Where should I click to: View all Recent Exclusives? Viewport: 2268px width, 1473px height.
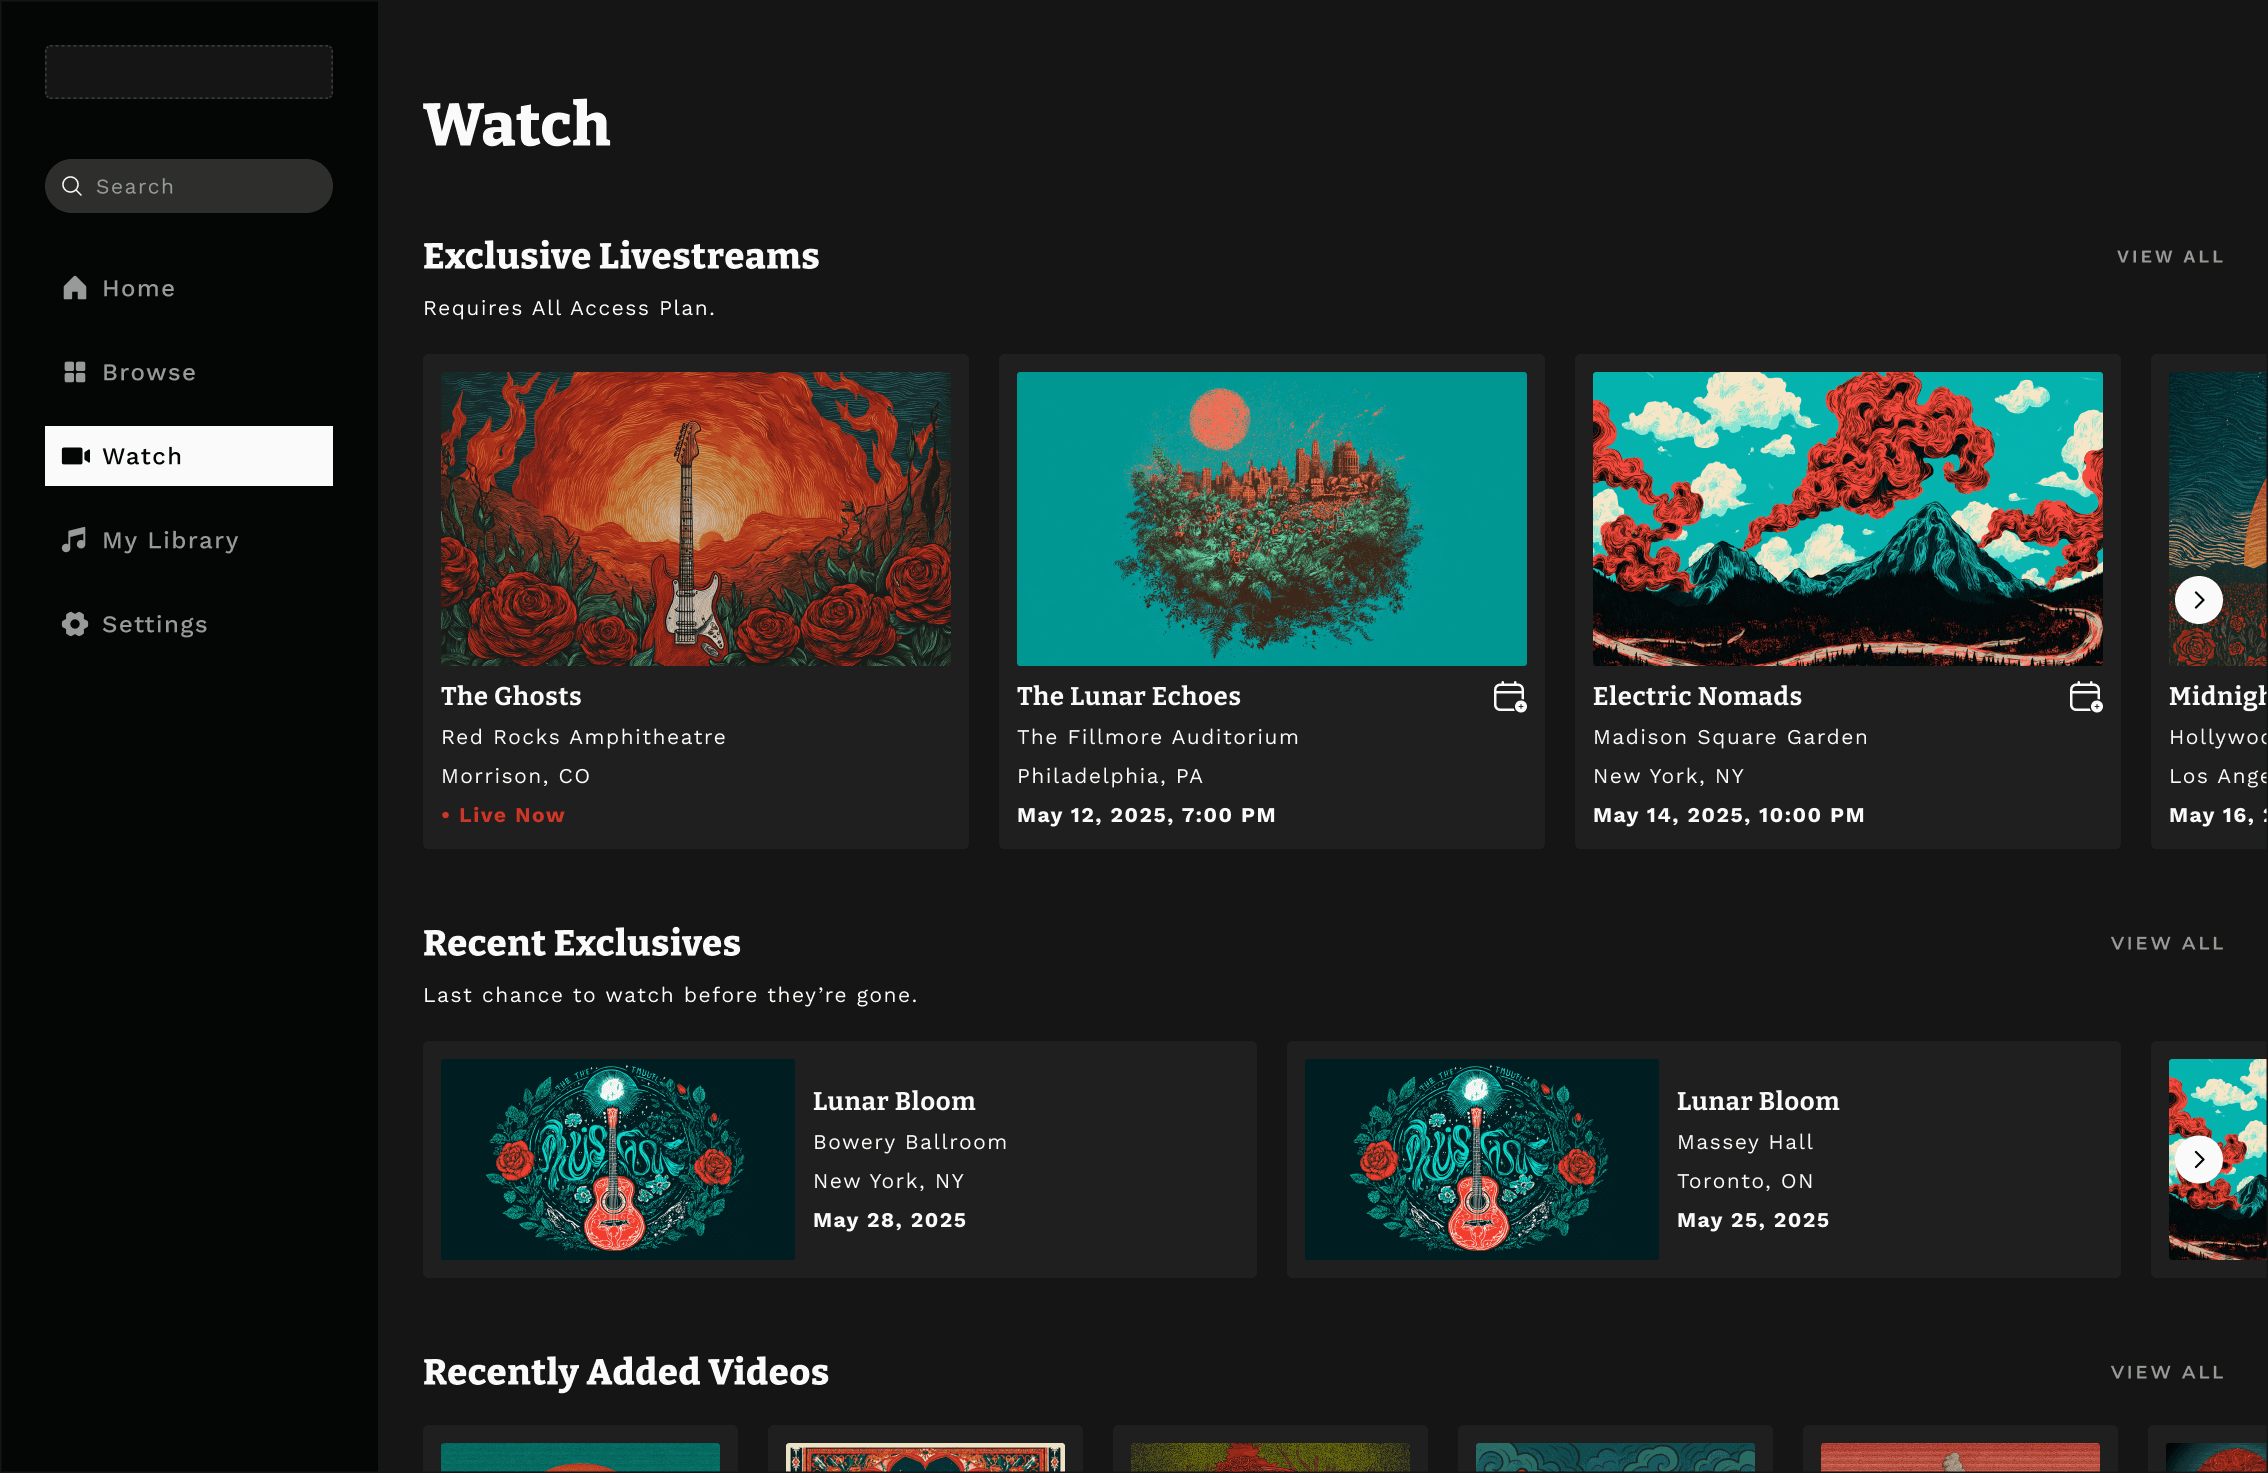(2167, 943)
